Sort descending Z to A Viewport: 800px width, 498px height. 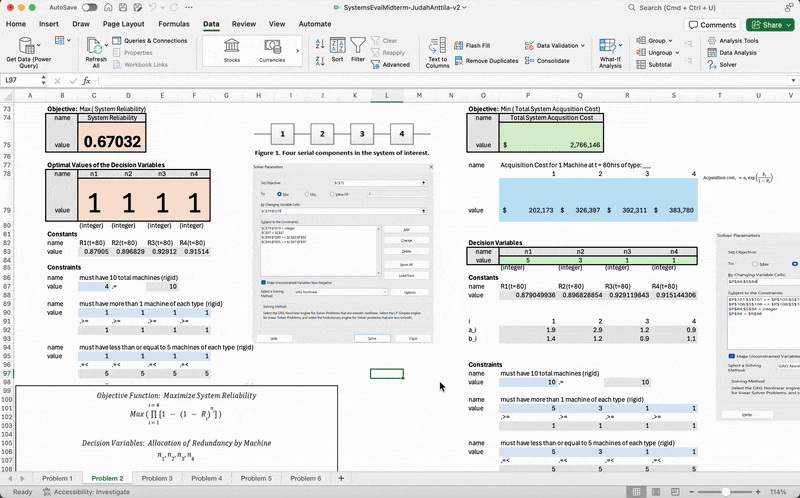(320, 61)
